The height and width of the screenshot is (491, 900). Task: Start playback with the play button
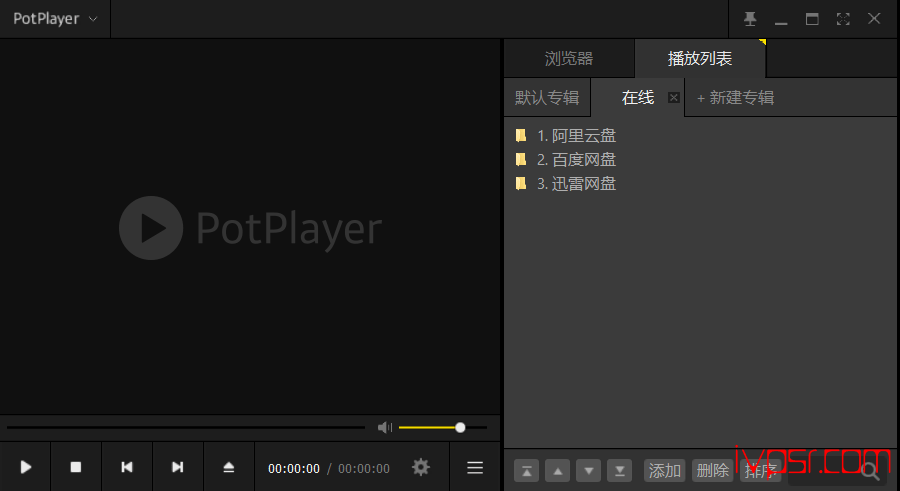[25, 467]
